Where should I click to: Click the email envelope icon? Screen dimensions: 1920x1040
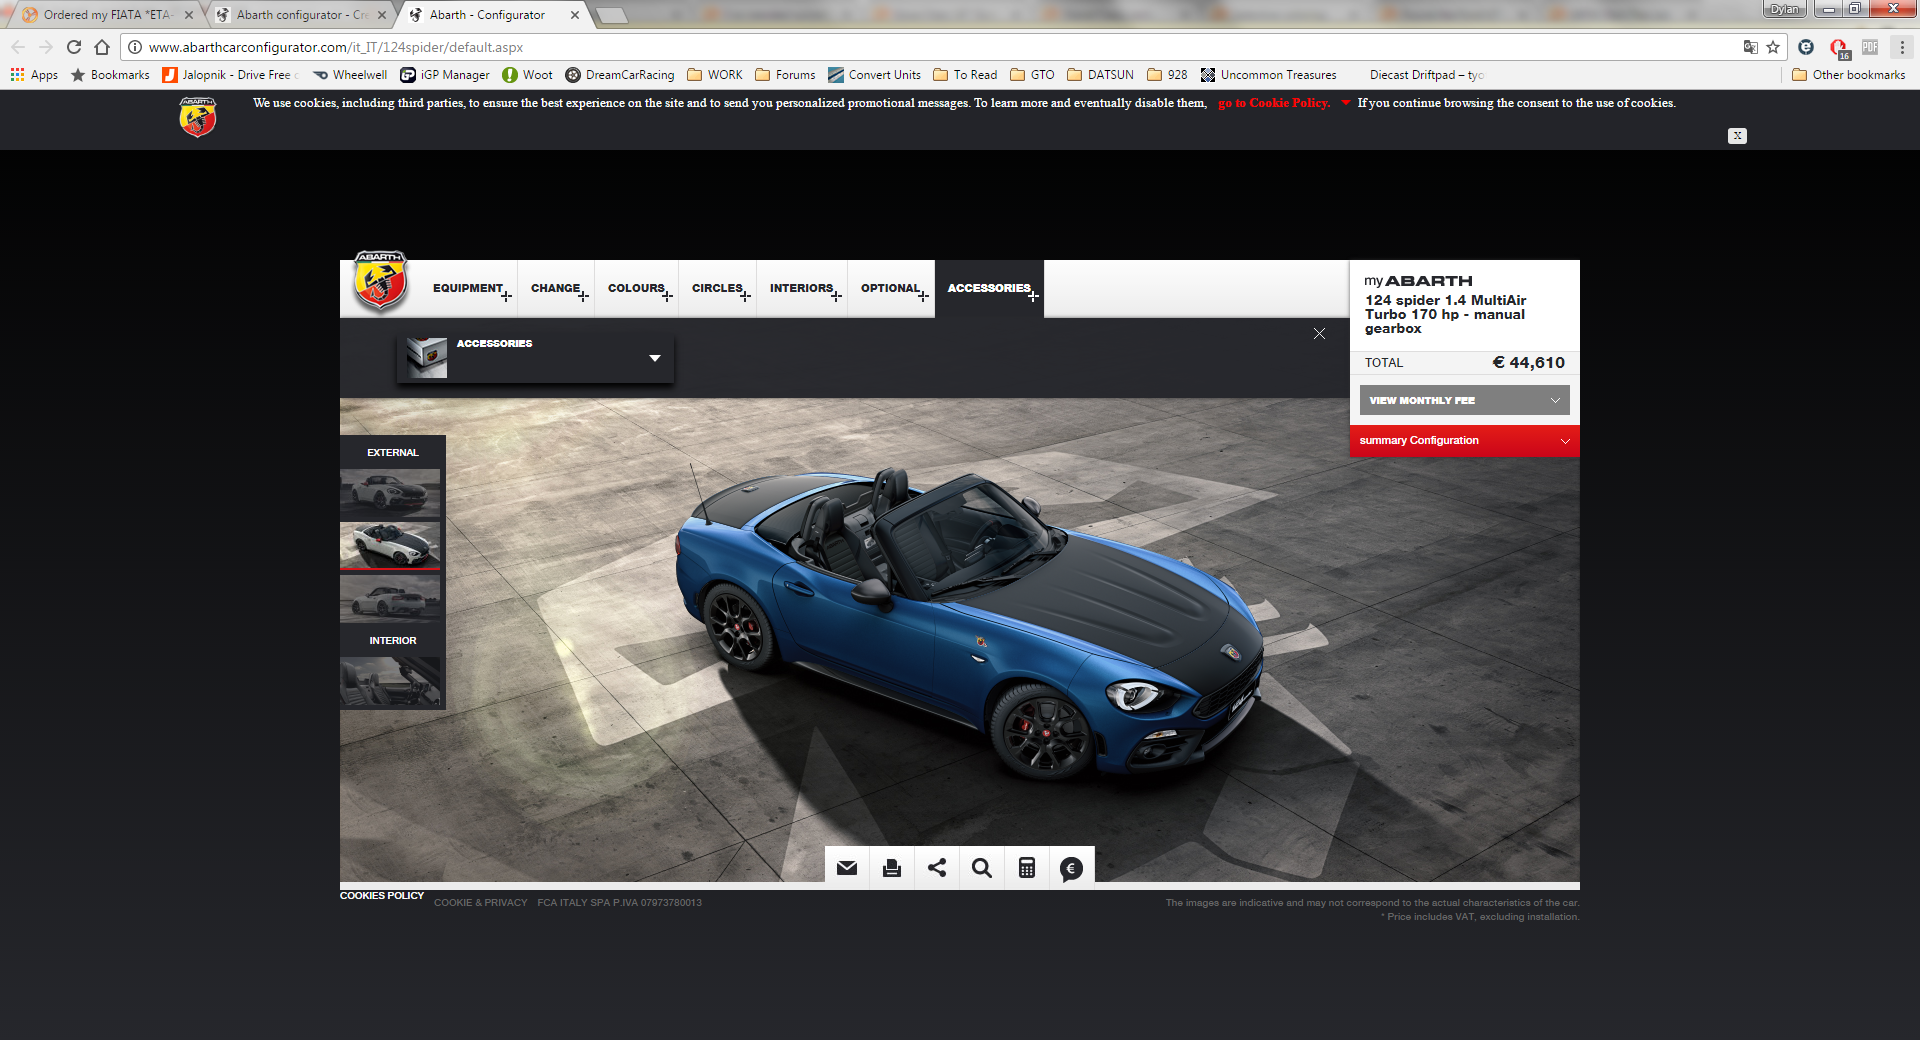pos(847,868)
